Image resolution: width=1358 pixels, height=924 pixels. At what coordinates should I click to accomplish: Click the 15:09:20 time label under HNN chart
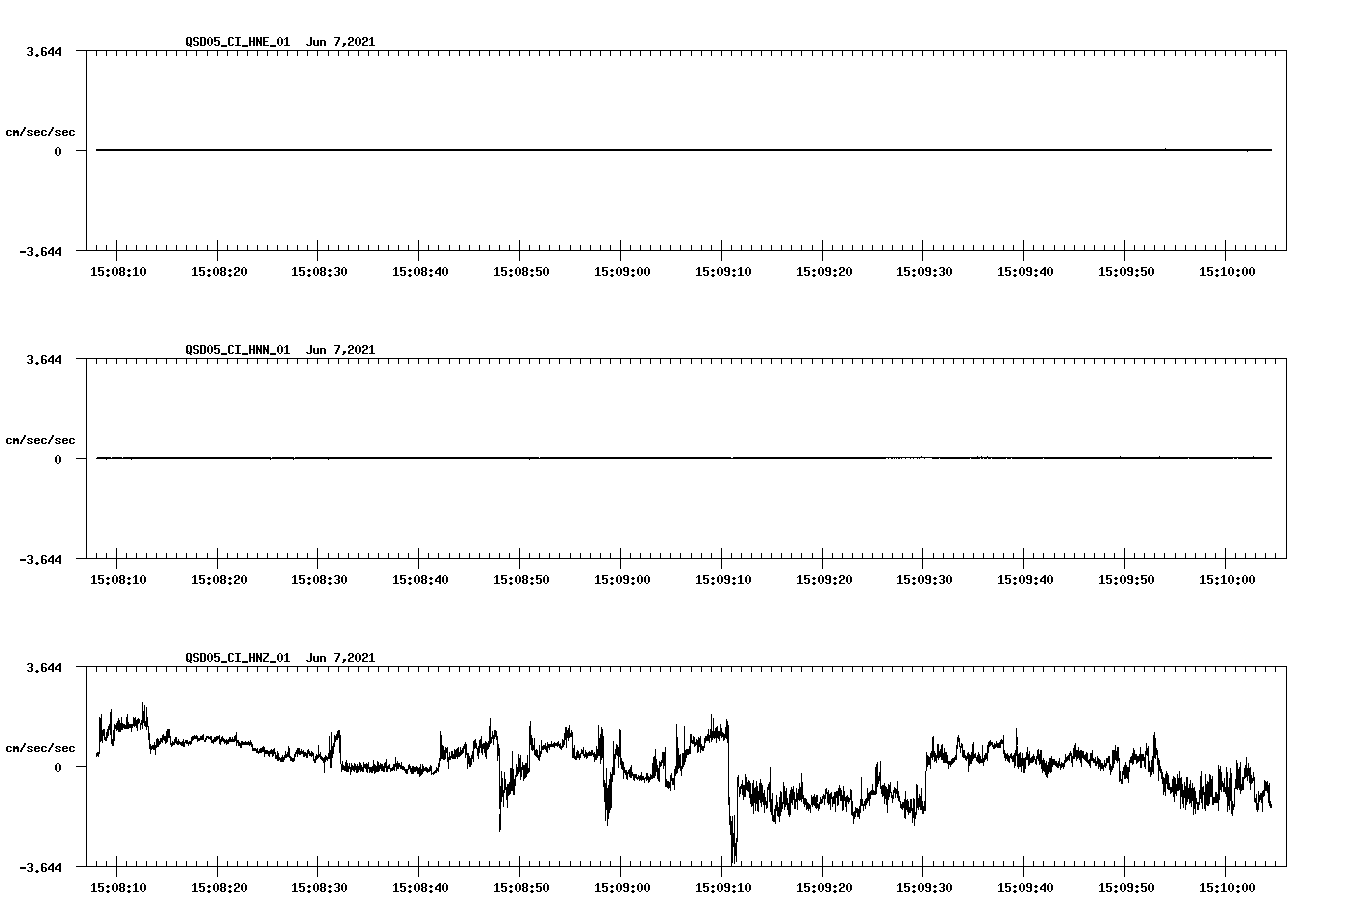click(824, 579)
